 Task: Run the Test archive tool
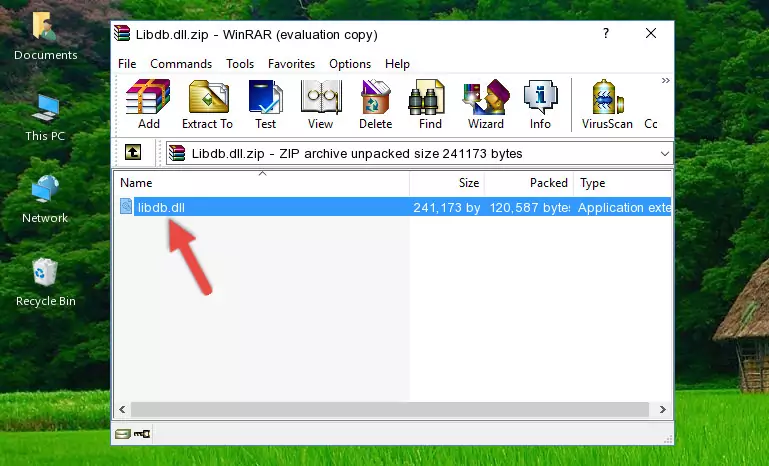[265, 104]
